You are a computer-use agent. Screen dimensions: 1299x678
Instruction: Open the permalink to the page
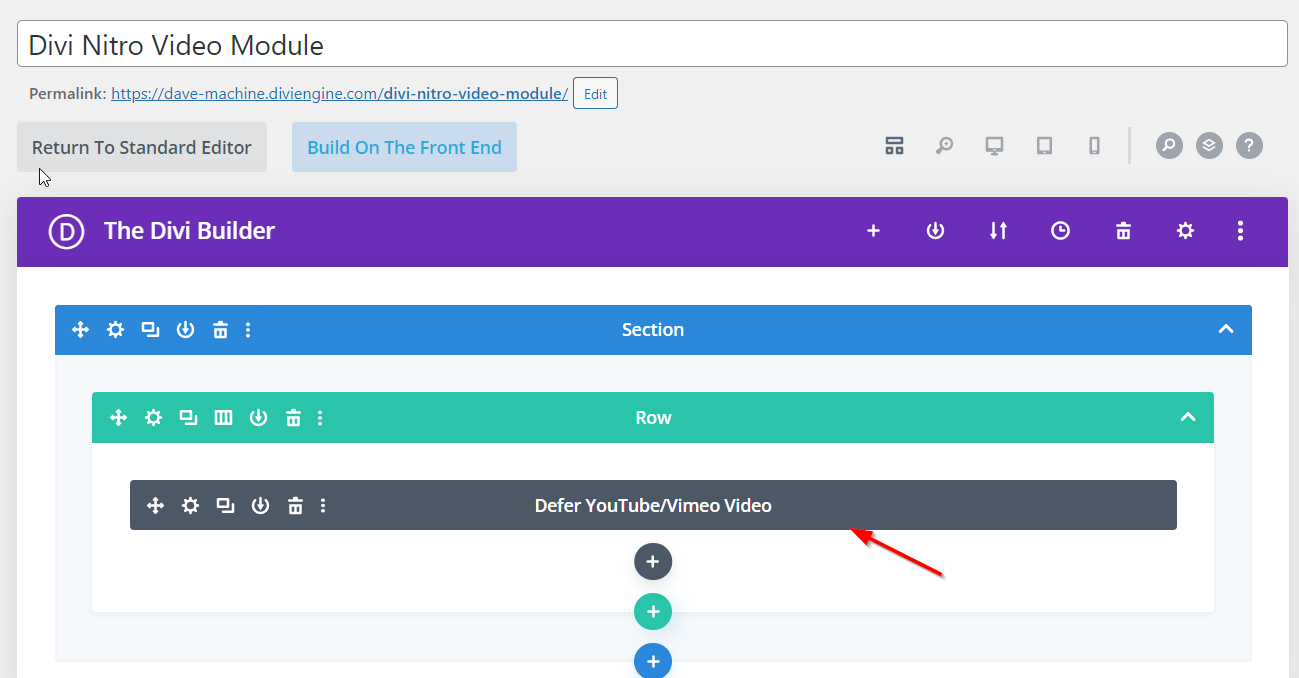pos(338,93)
